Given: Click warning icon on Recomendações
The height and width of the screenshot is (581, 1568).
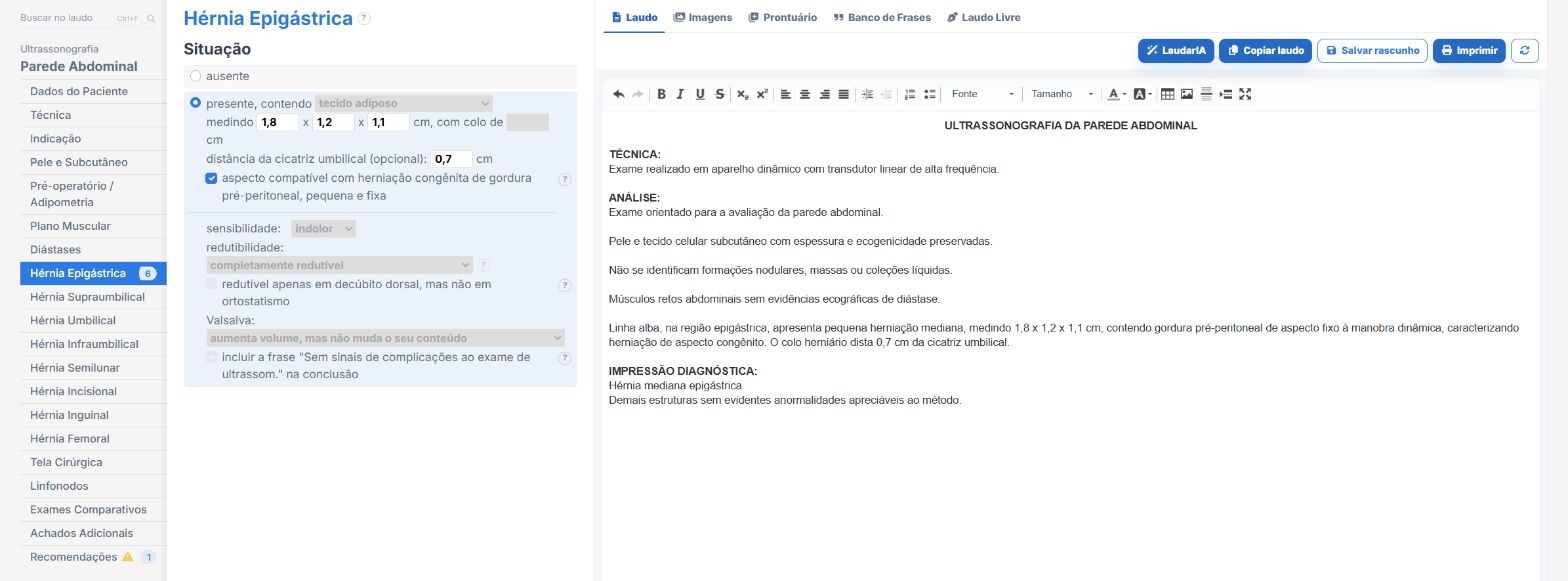Looking at the screenshot, I should tap(127, 557).
